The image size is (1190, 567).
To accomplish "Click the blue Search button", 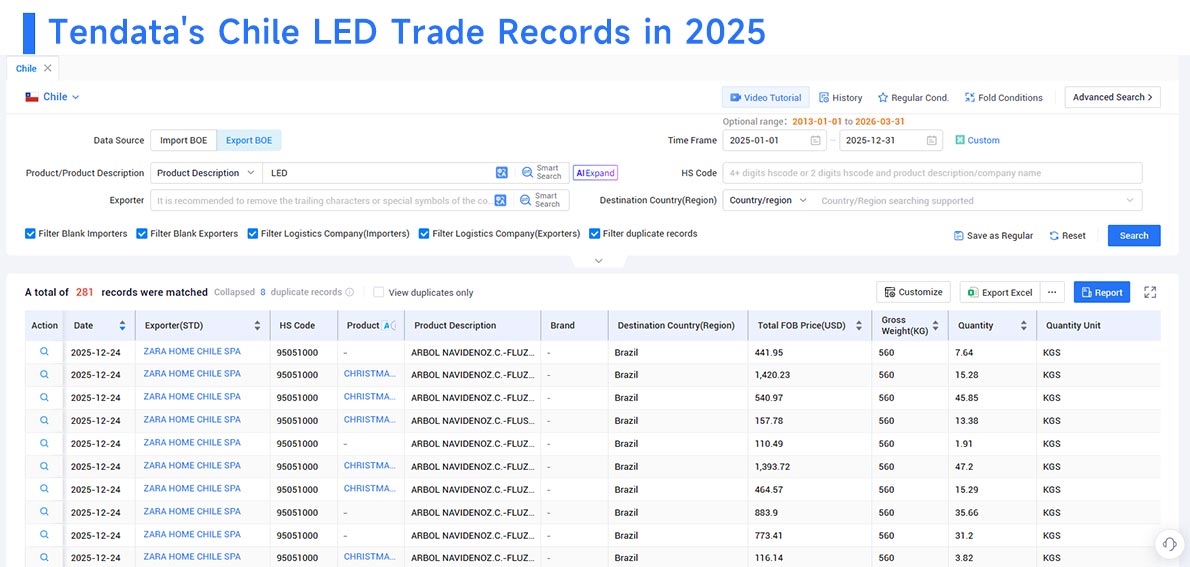I will [x=1134, y=235].
